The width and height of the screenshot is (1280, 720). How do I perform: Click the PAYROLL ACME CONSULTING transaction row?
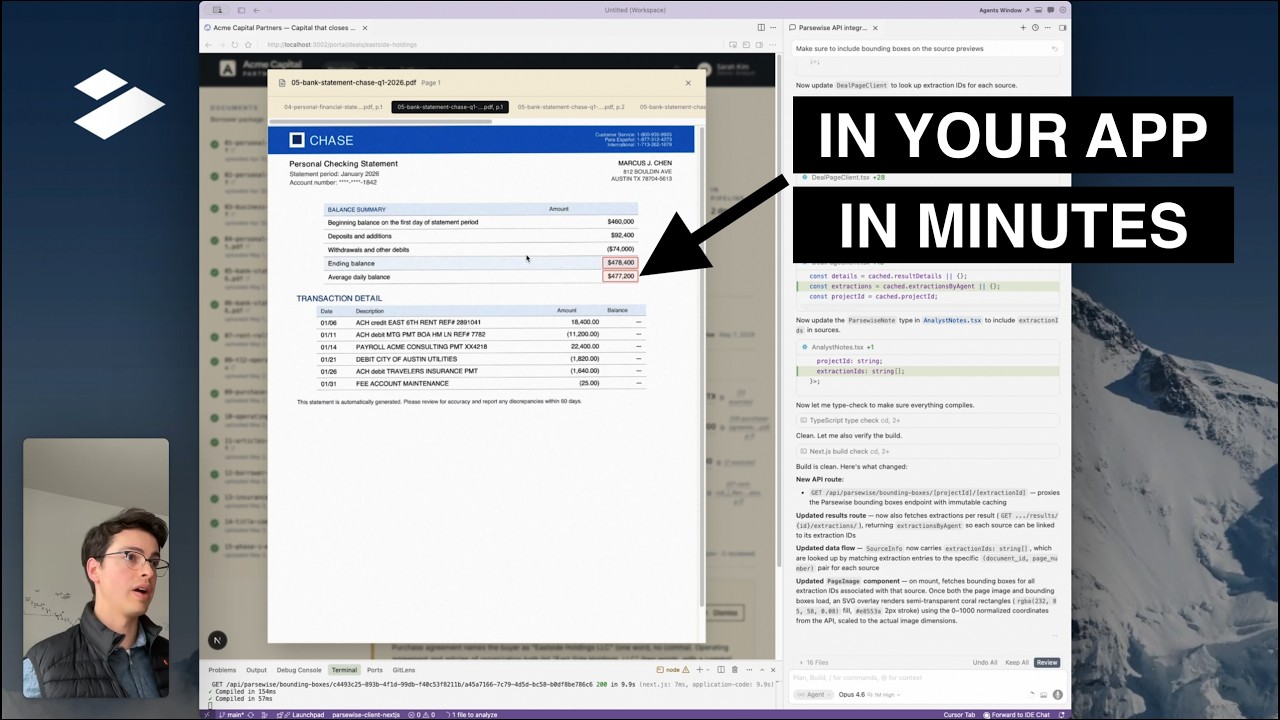point(481,347)
